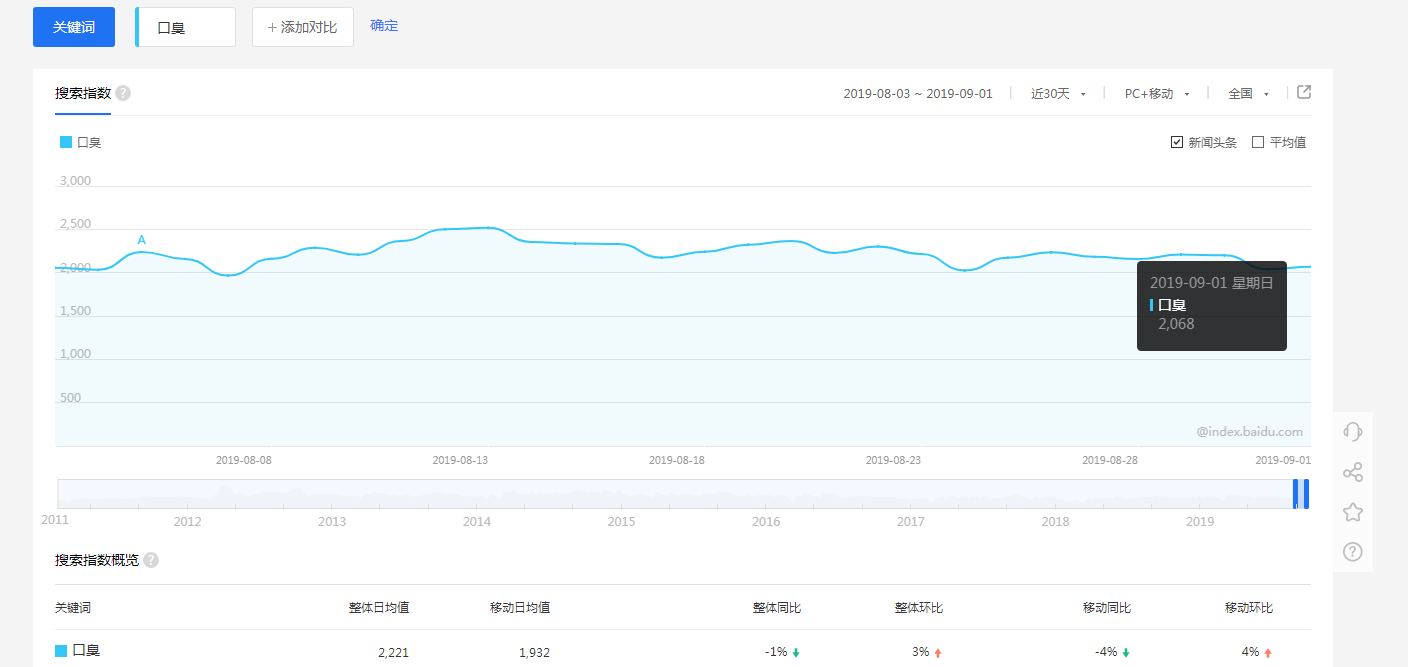Click the star favorite icon
The width and height of the screenshot is (1408, 667).
pos(1352,512)
